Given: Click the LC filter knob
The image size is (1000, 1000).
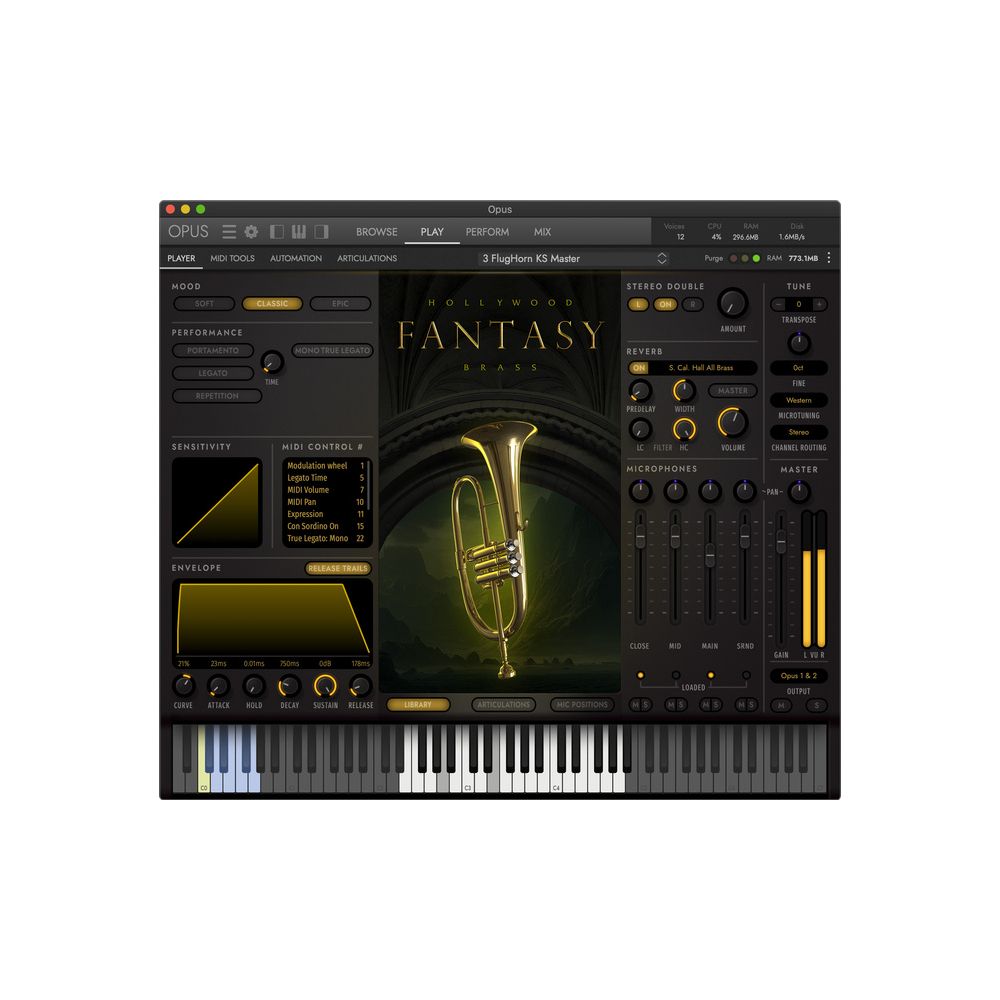Looking at the screenshot, I should [640, 429].
